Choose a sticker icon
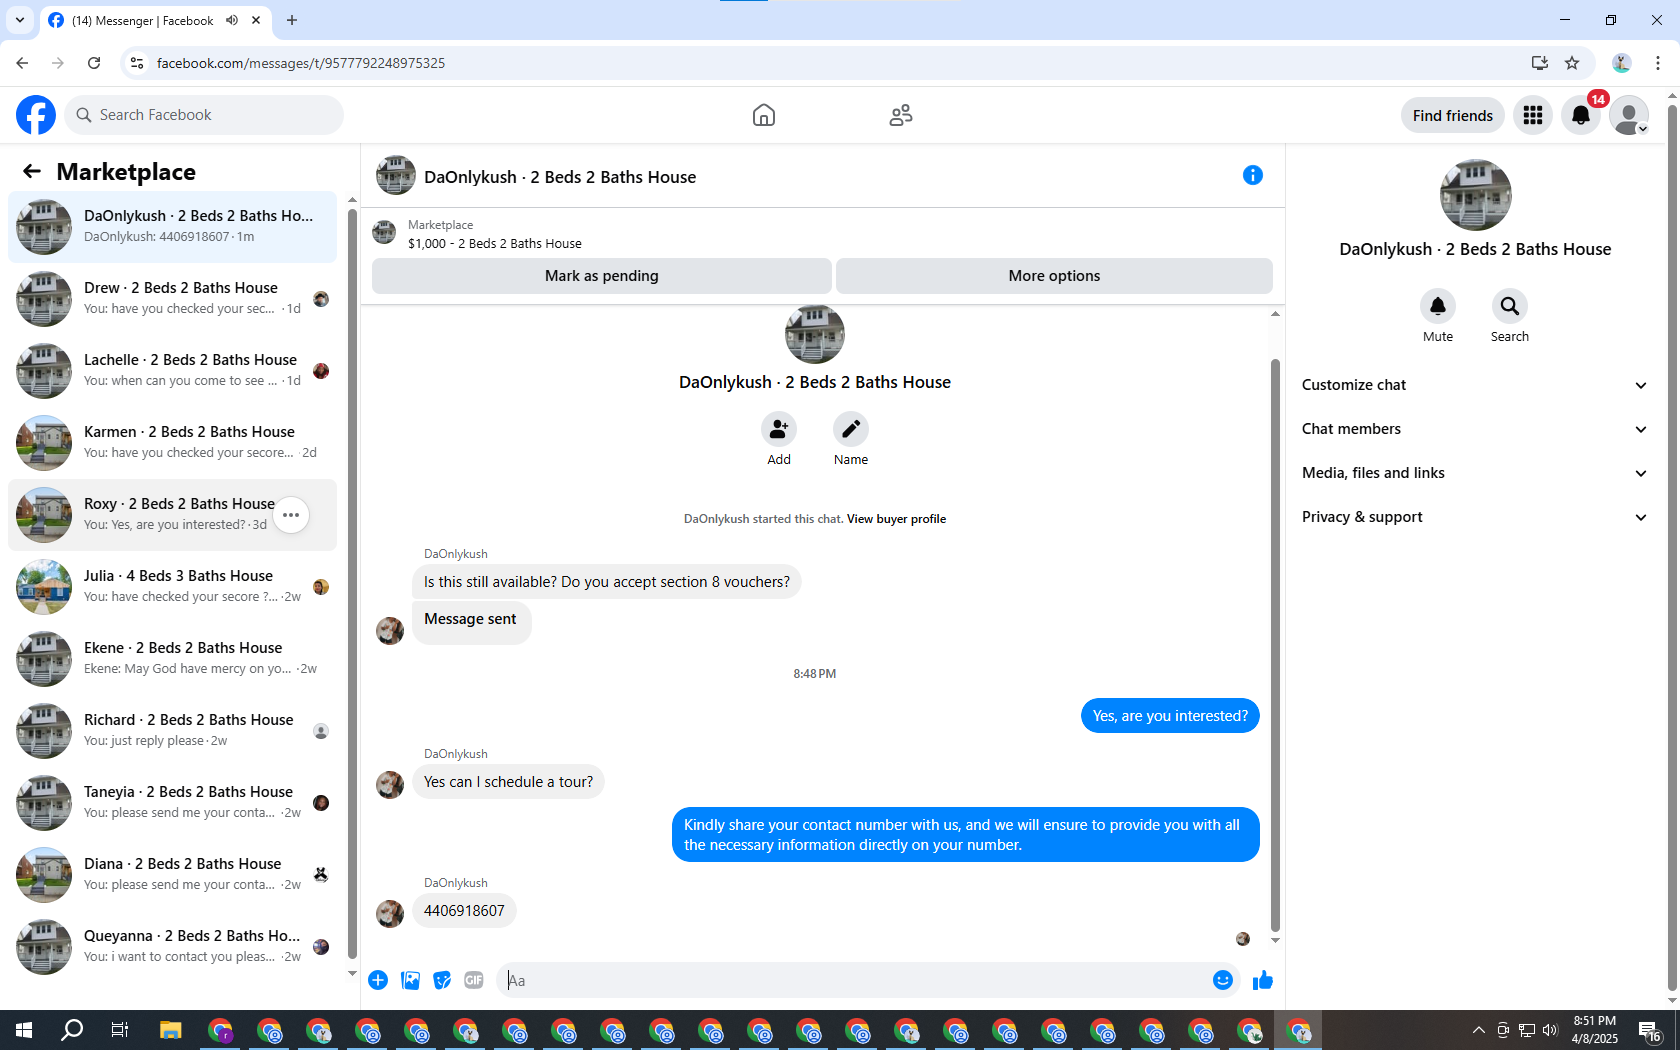Screen dimensions: 1680x1050 [x=442, y=980]
